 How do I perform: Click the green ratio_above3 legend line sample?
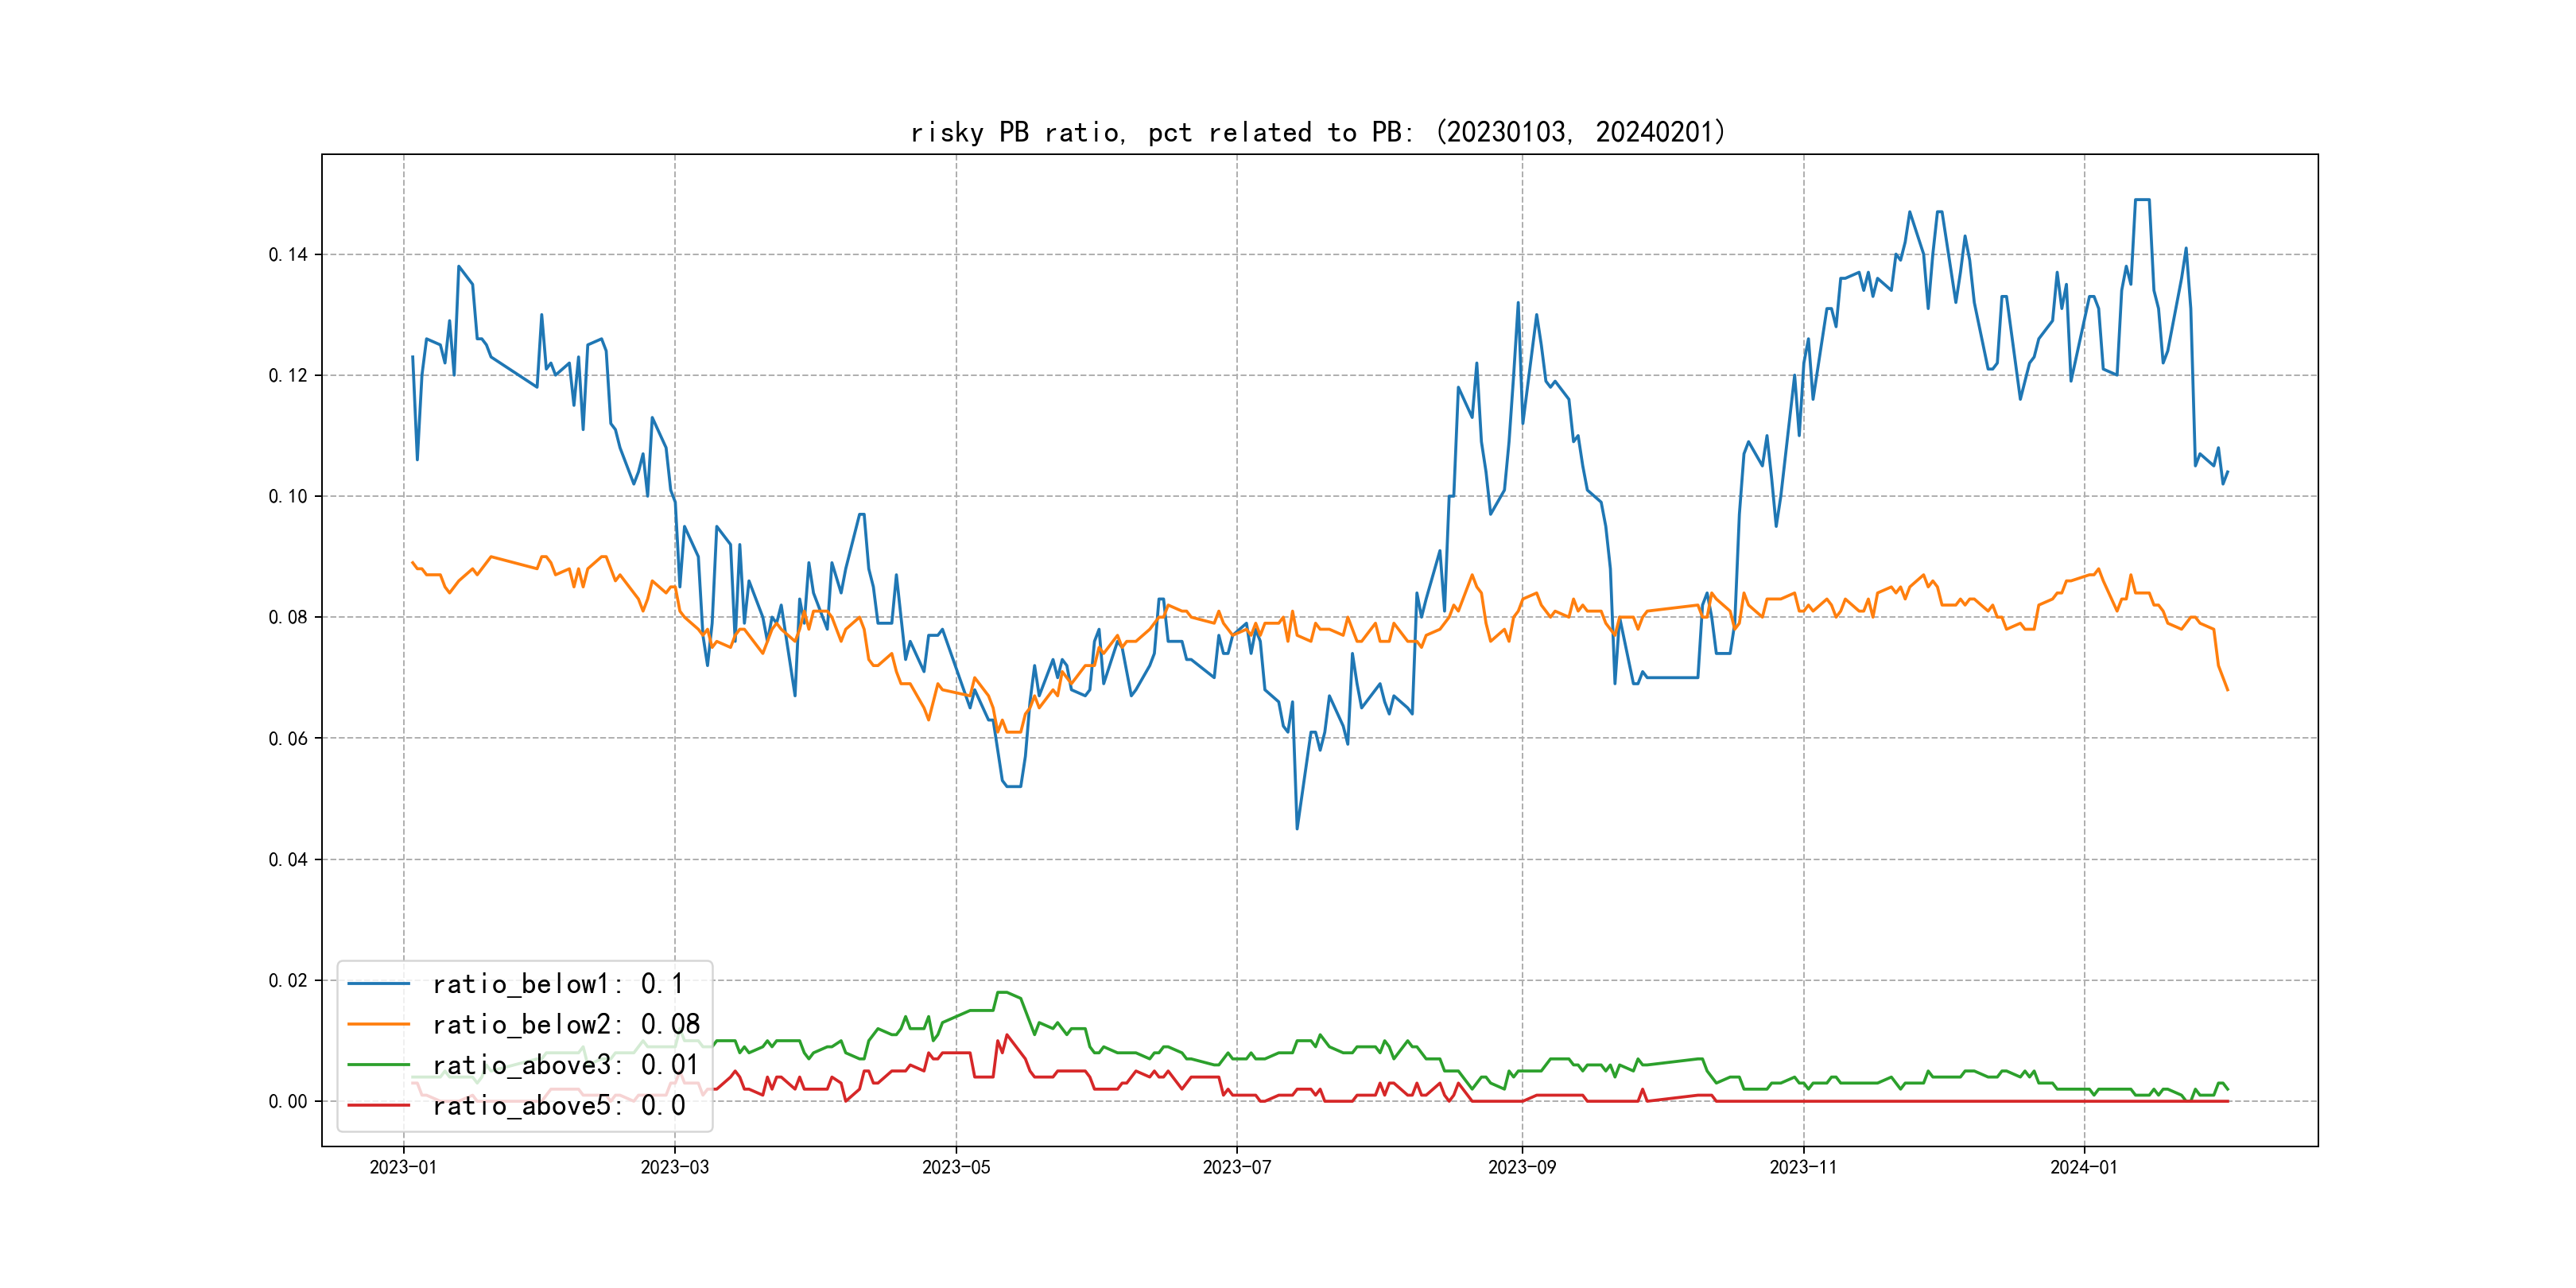pyautogui.click(x=378, y=1065)
